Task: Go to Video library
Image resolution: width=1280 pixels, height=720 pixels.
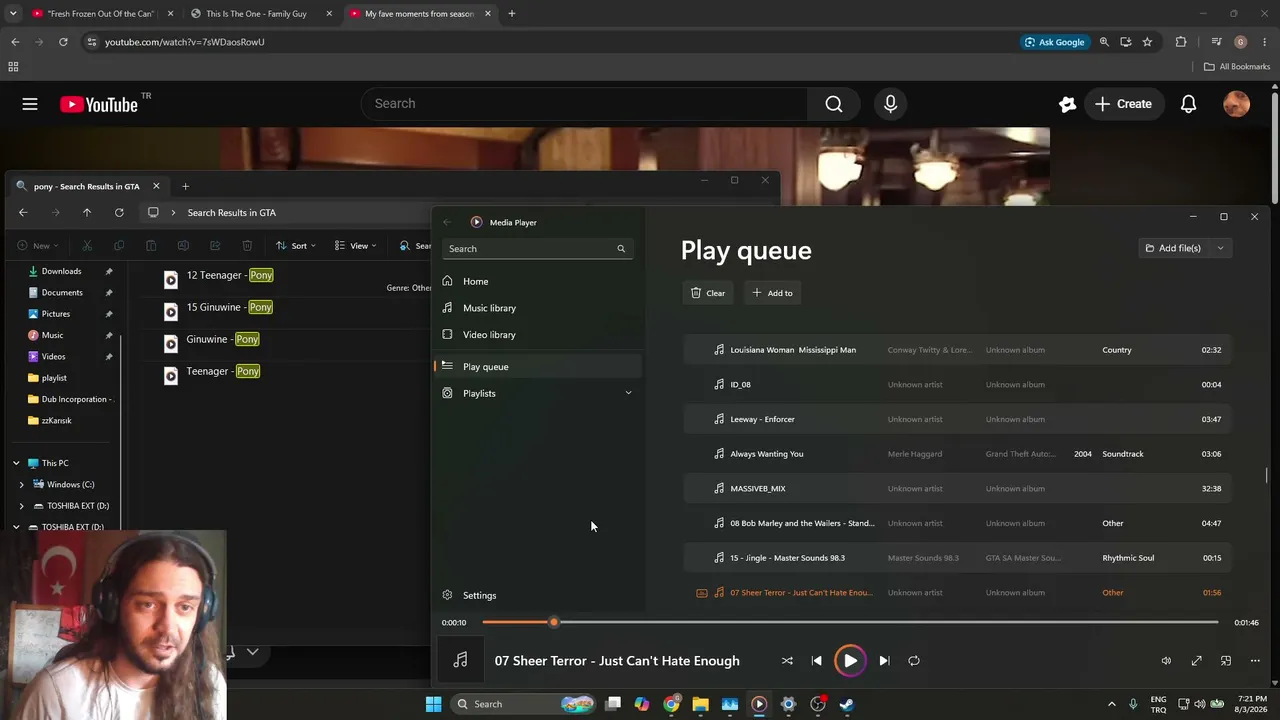Action: tap(538, 335)
